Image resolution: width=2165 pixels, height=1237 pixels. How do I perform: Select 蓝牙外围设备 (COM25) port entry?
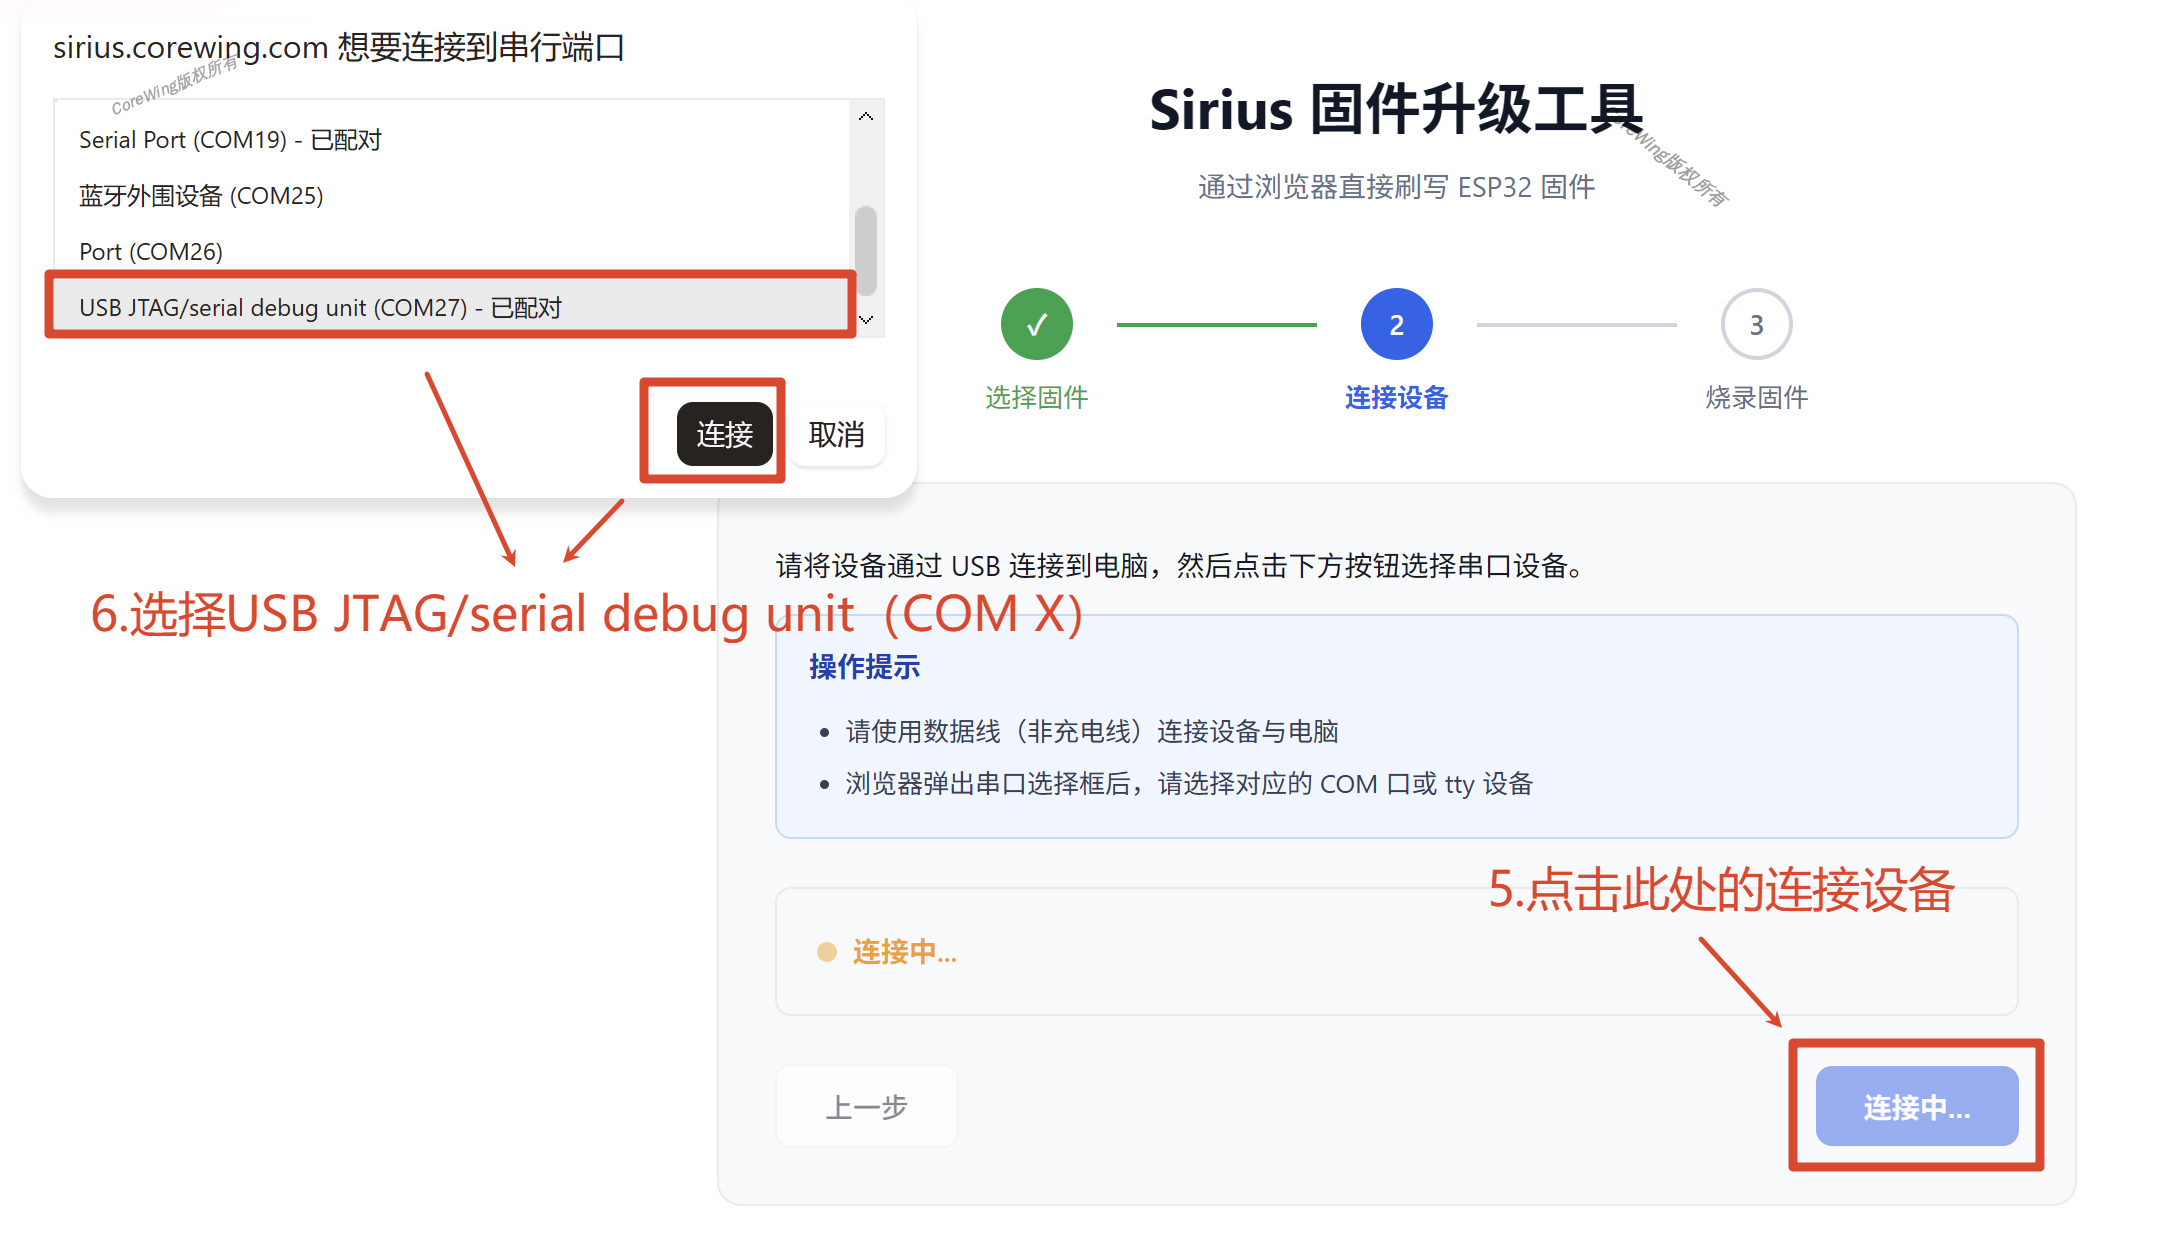click(452, 196)
